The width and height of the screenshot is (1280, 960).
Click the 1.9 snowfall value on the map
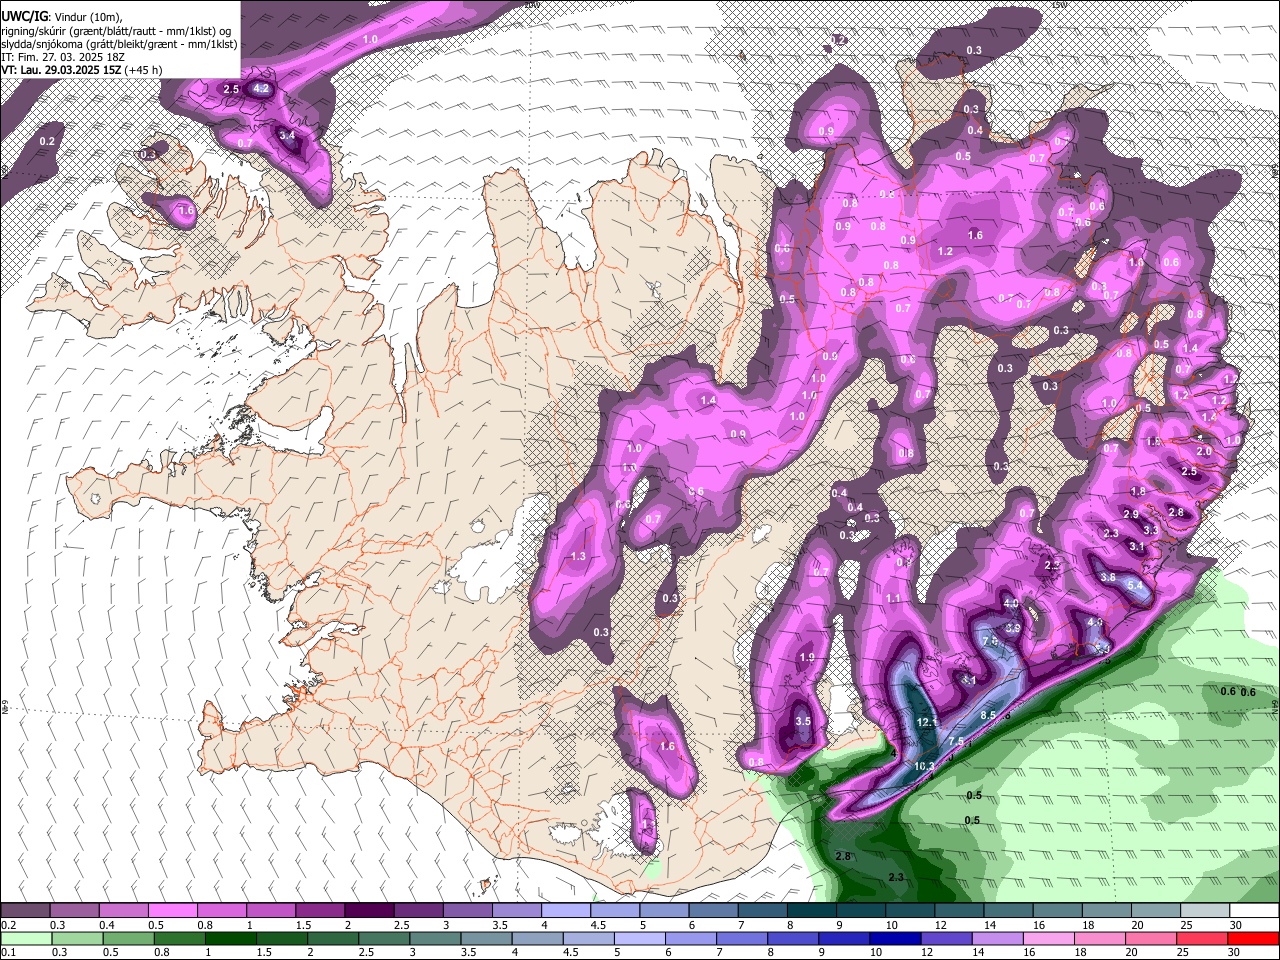[808, 657]
